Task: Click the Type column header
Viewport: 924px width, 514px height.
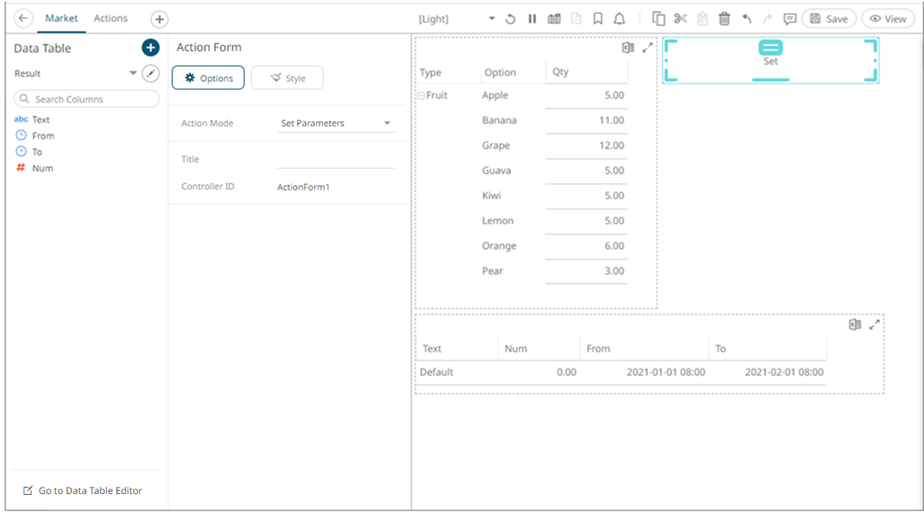Action: click(x=430, y=73)
